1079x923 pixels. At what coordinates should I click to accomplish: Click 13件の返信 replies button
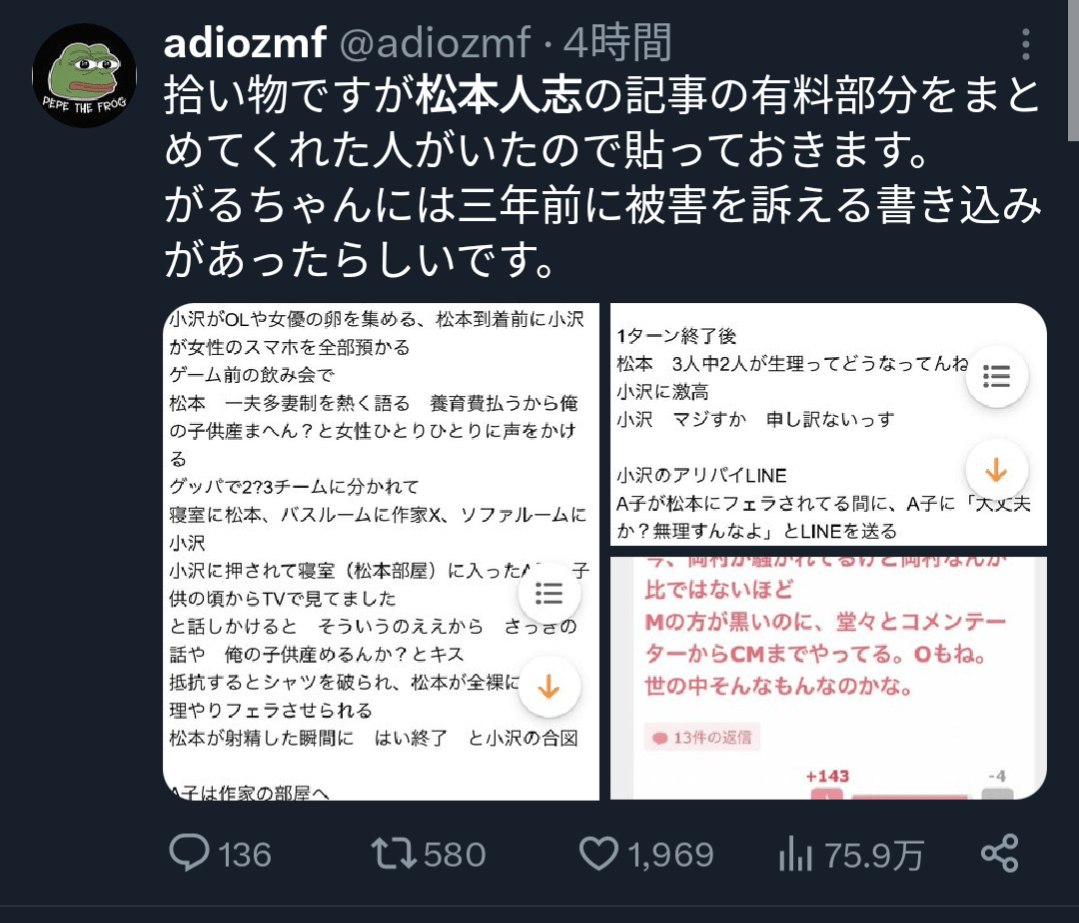[x=702, y=737]
